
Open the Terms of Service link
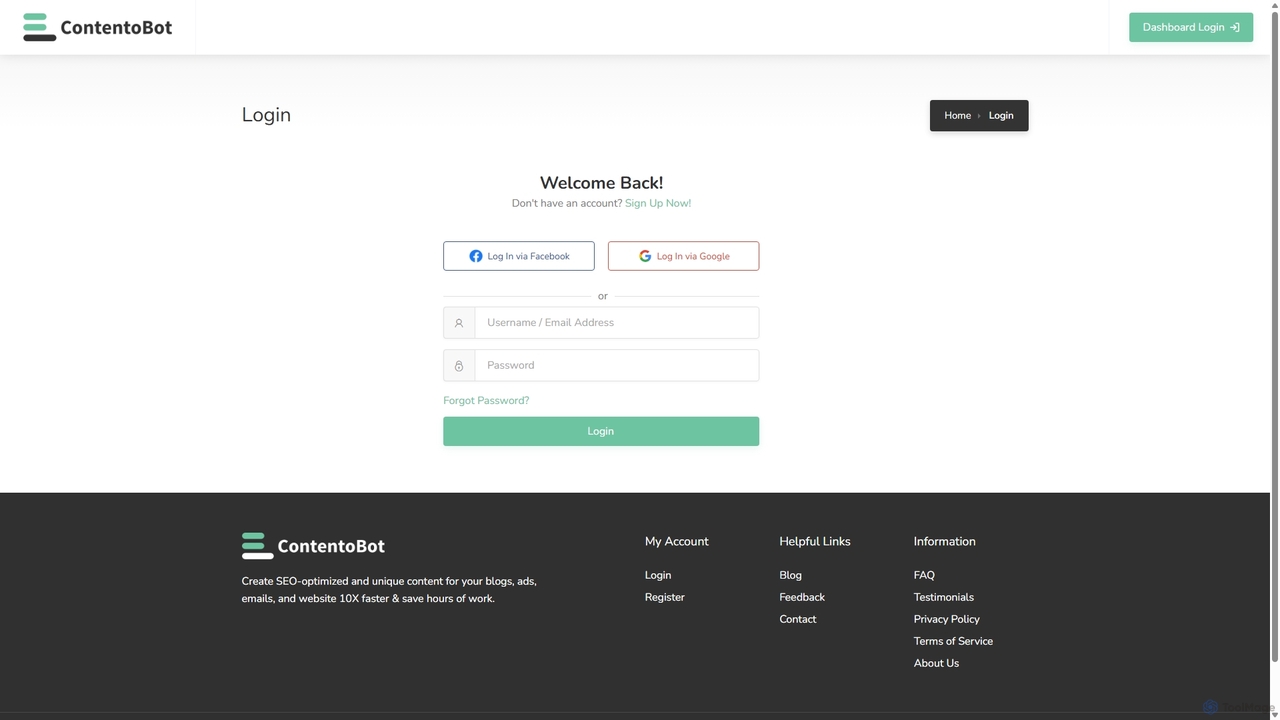click(x=953, y=641)
